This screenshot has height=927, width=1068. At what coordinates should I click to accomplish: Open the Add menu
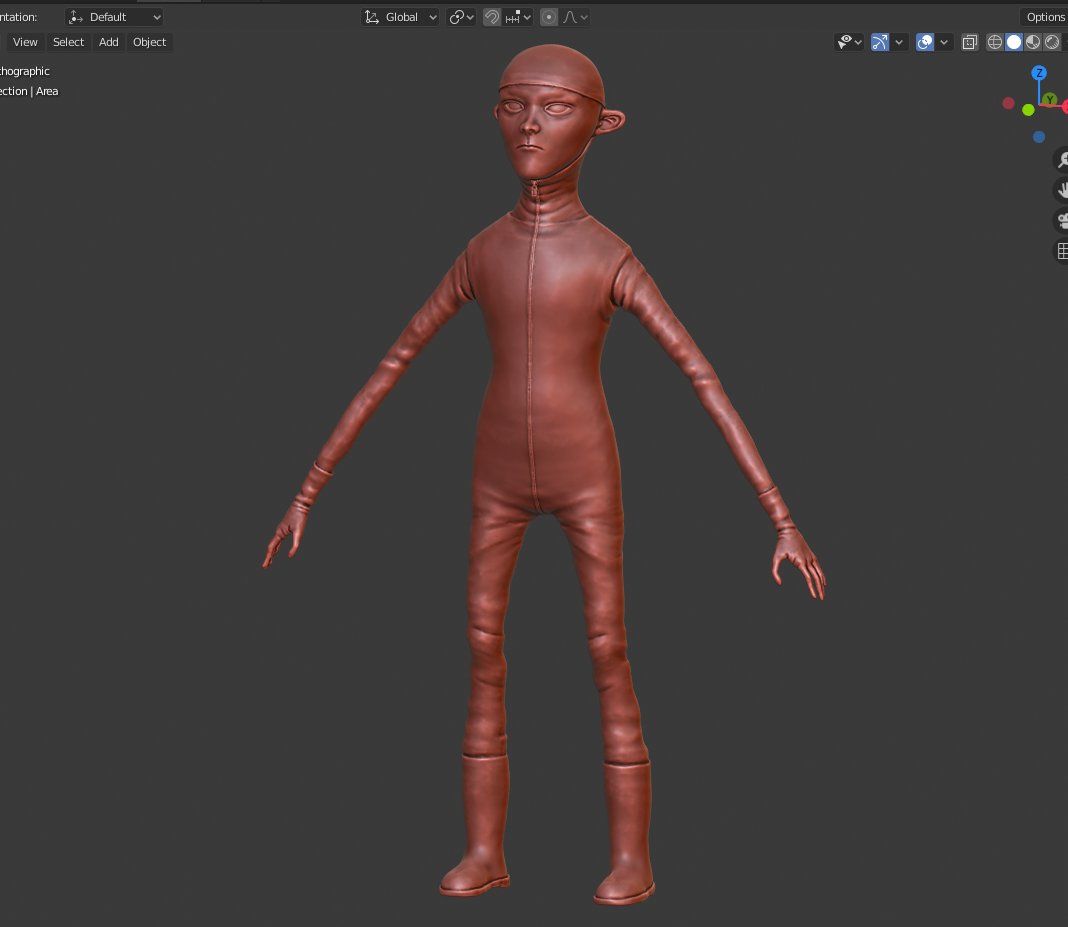tap(109, 42)
